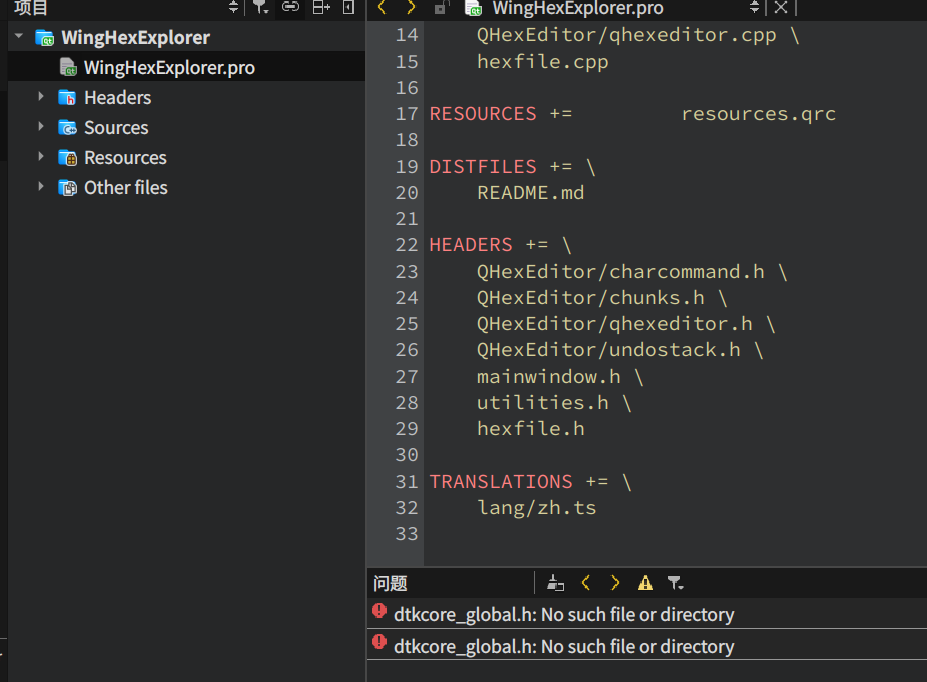Select second dtkcore_global.h error entry

(647, 645)
